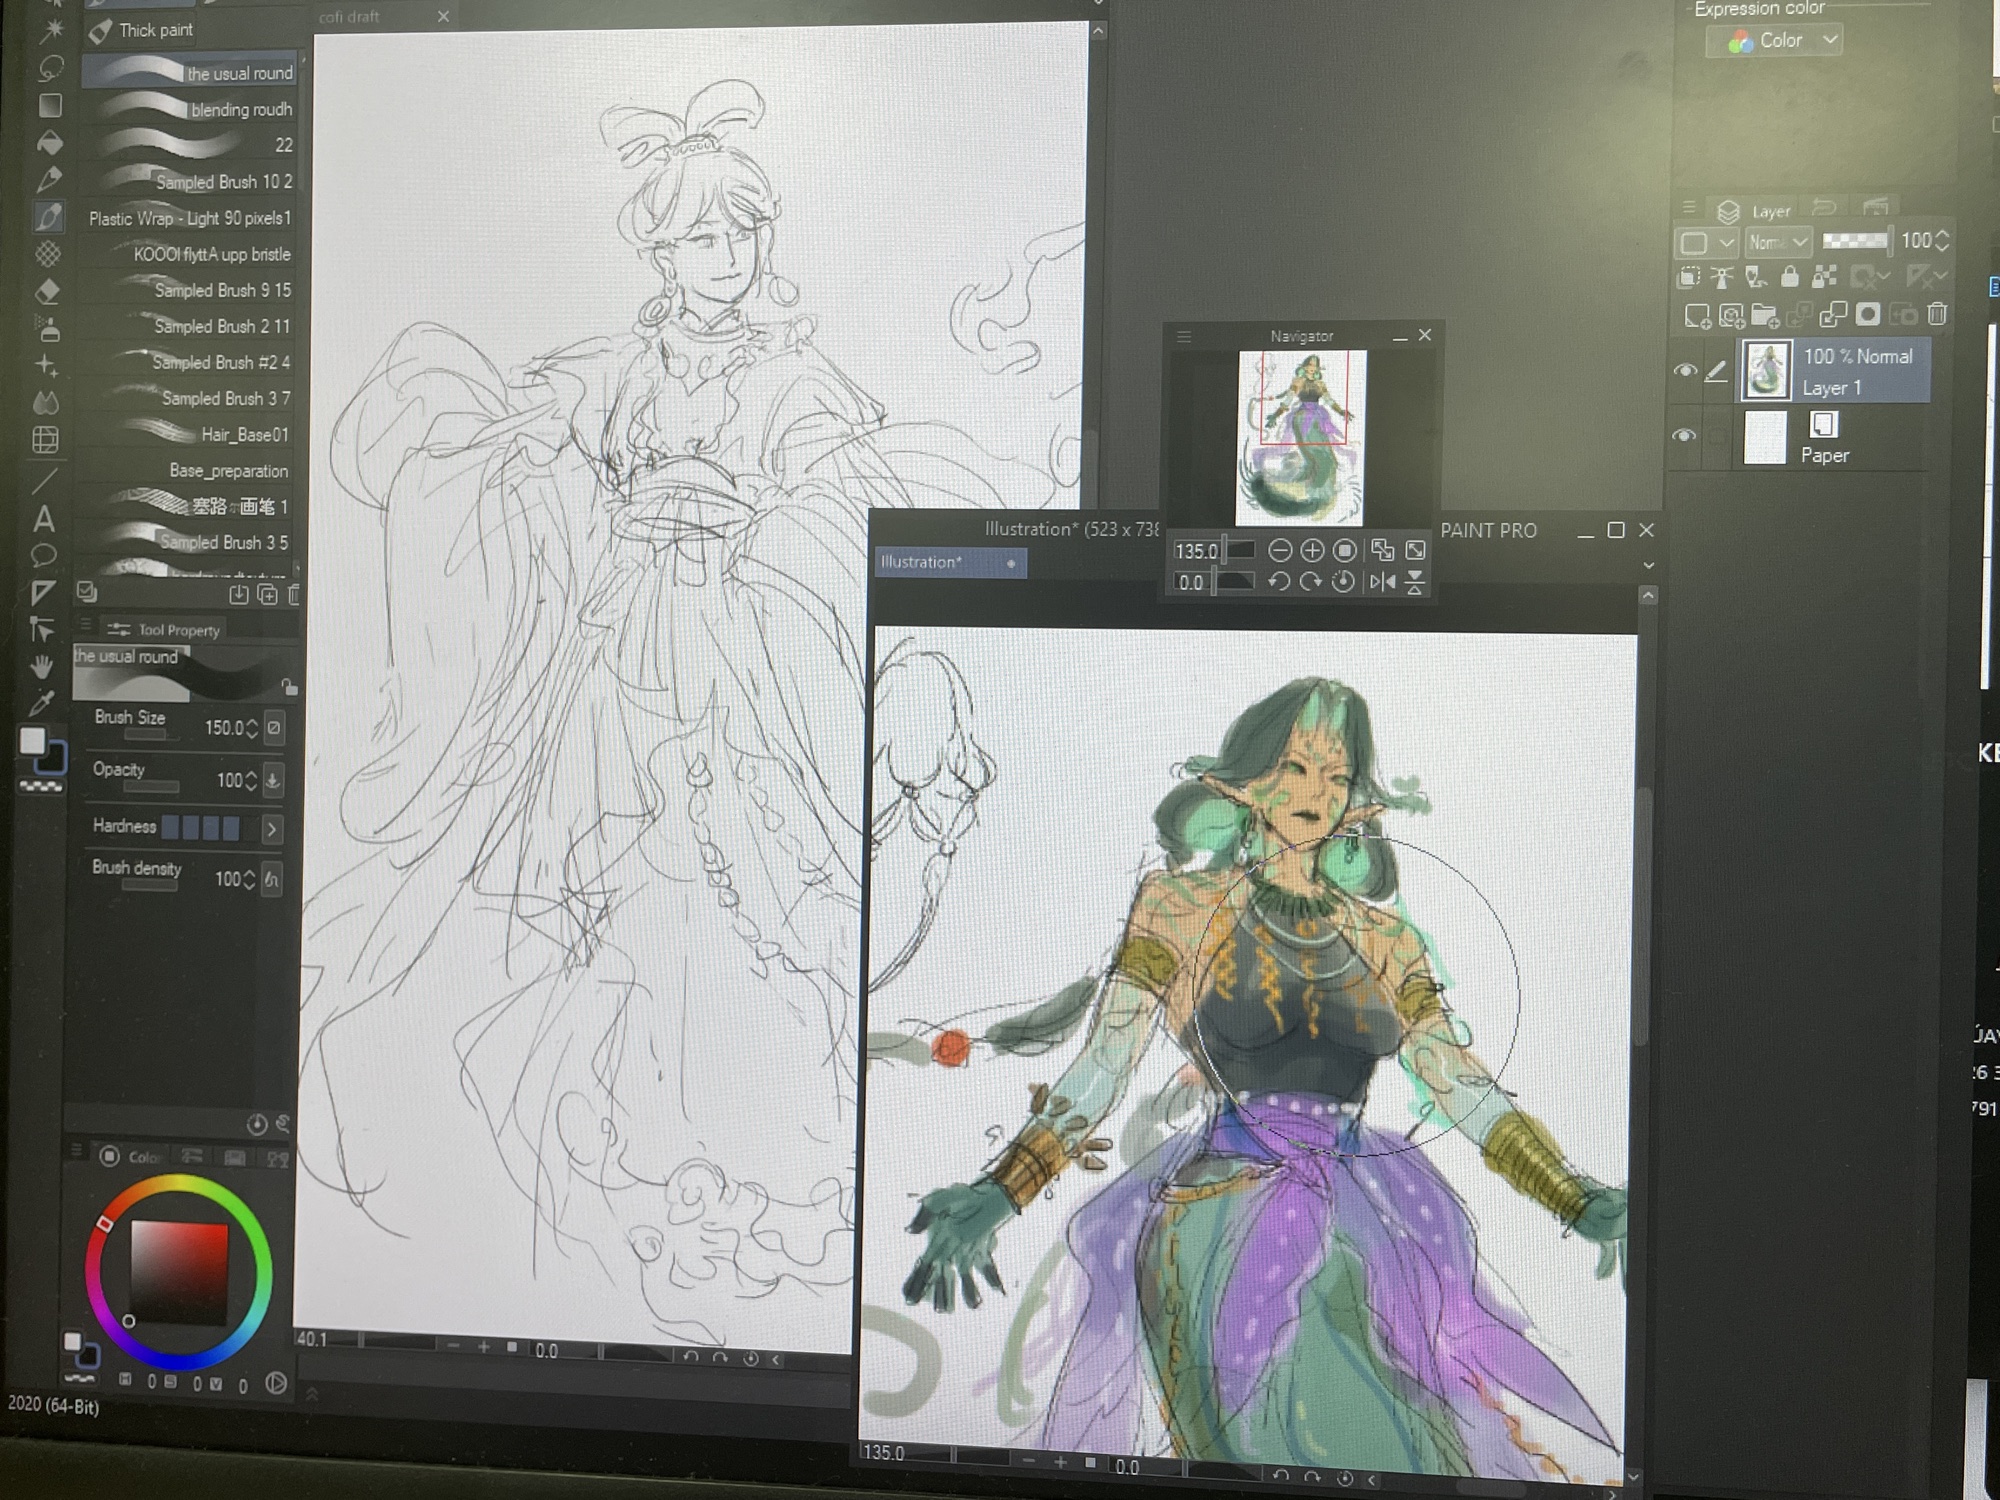Viewport: 2000px width, 1500px height.
Task: Select the Hand move tool
Action: [x=41, y=667]
